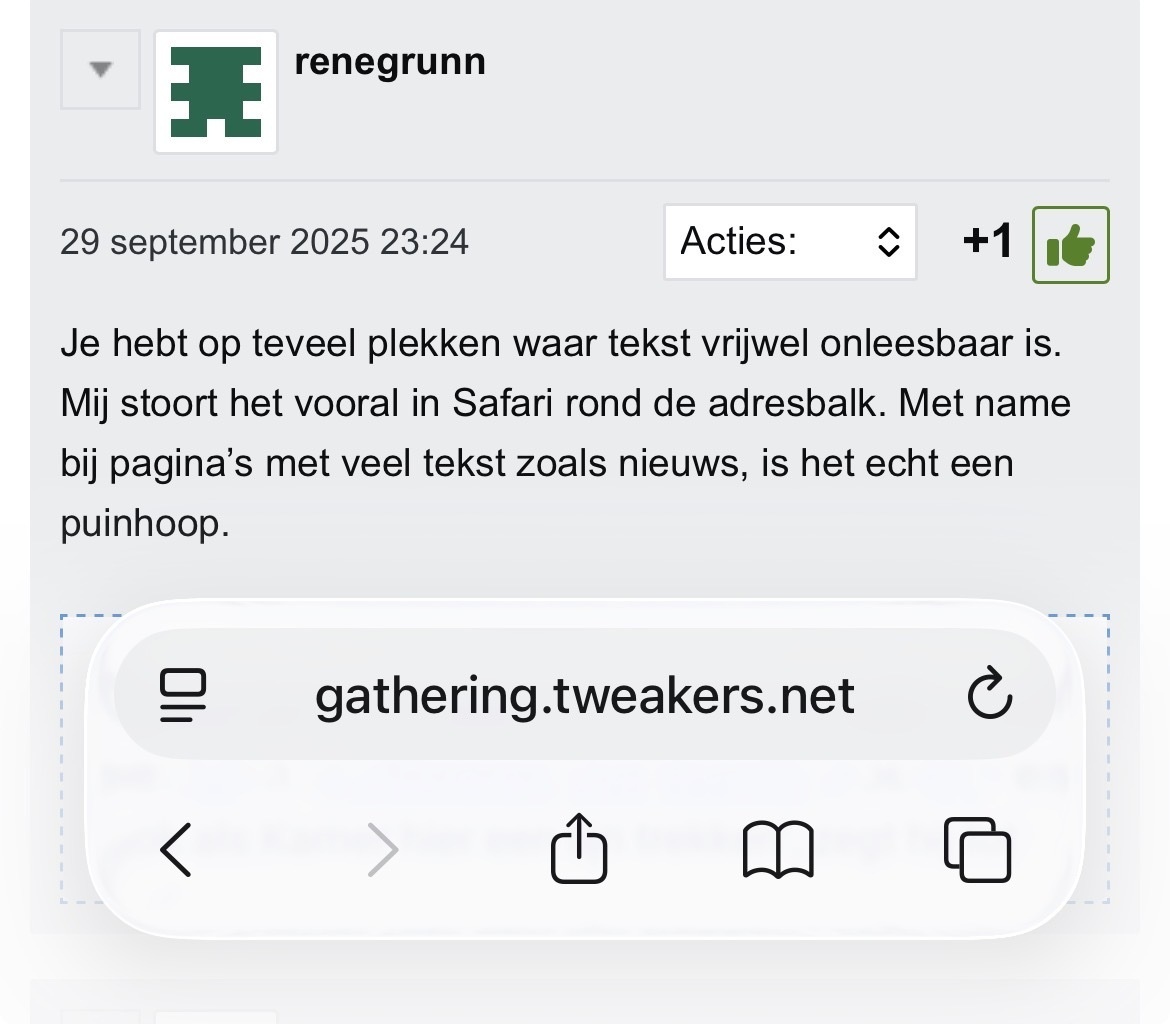The width and height of the screenshot is (1170, 1024).
Task: Select gathering.tweakers.net in the address bar
Action: 585,695
